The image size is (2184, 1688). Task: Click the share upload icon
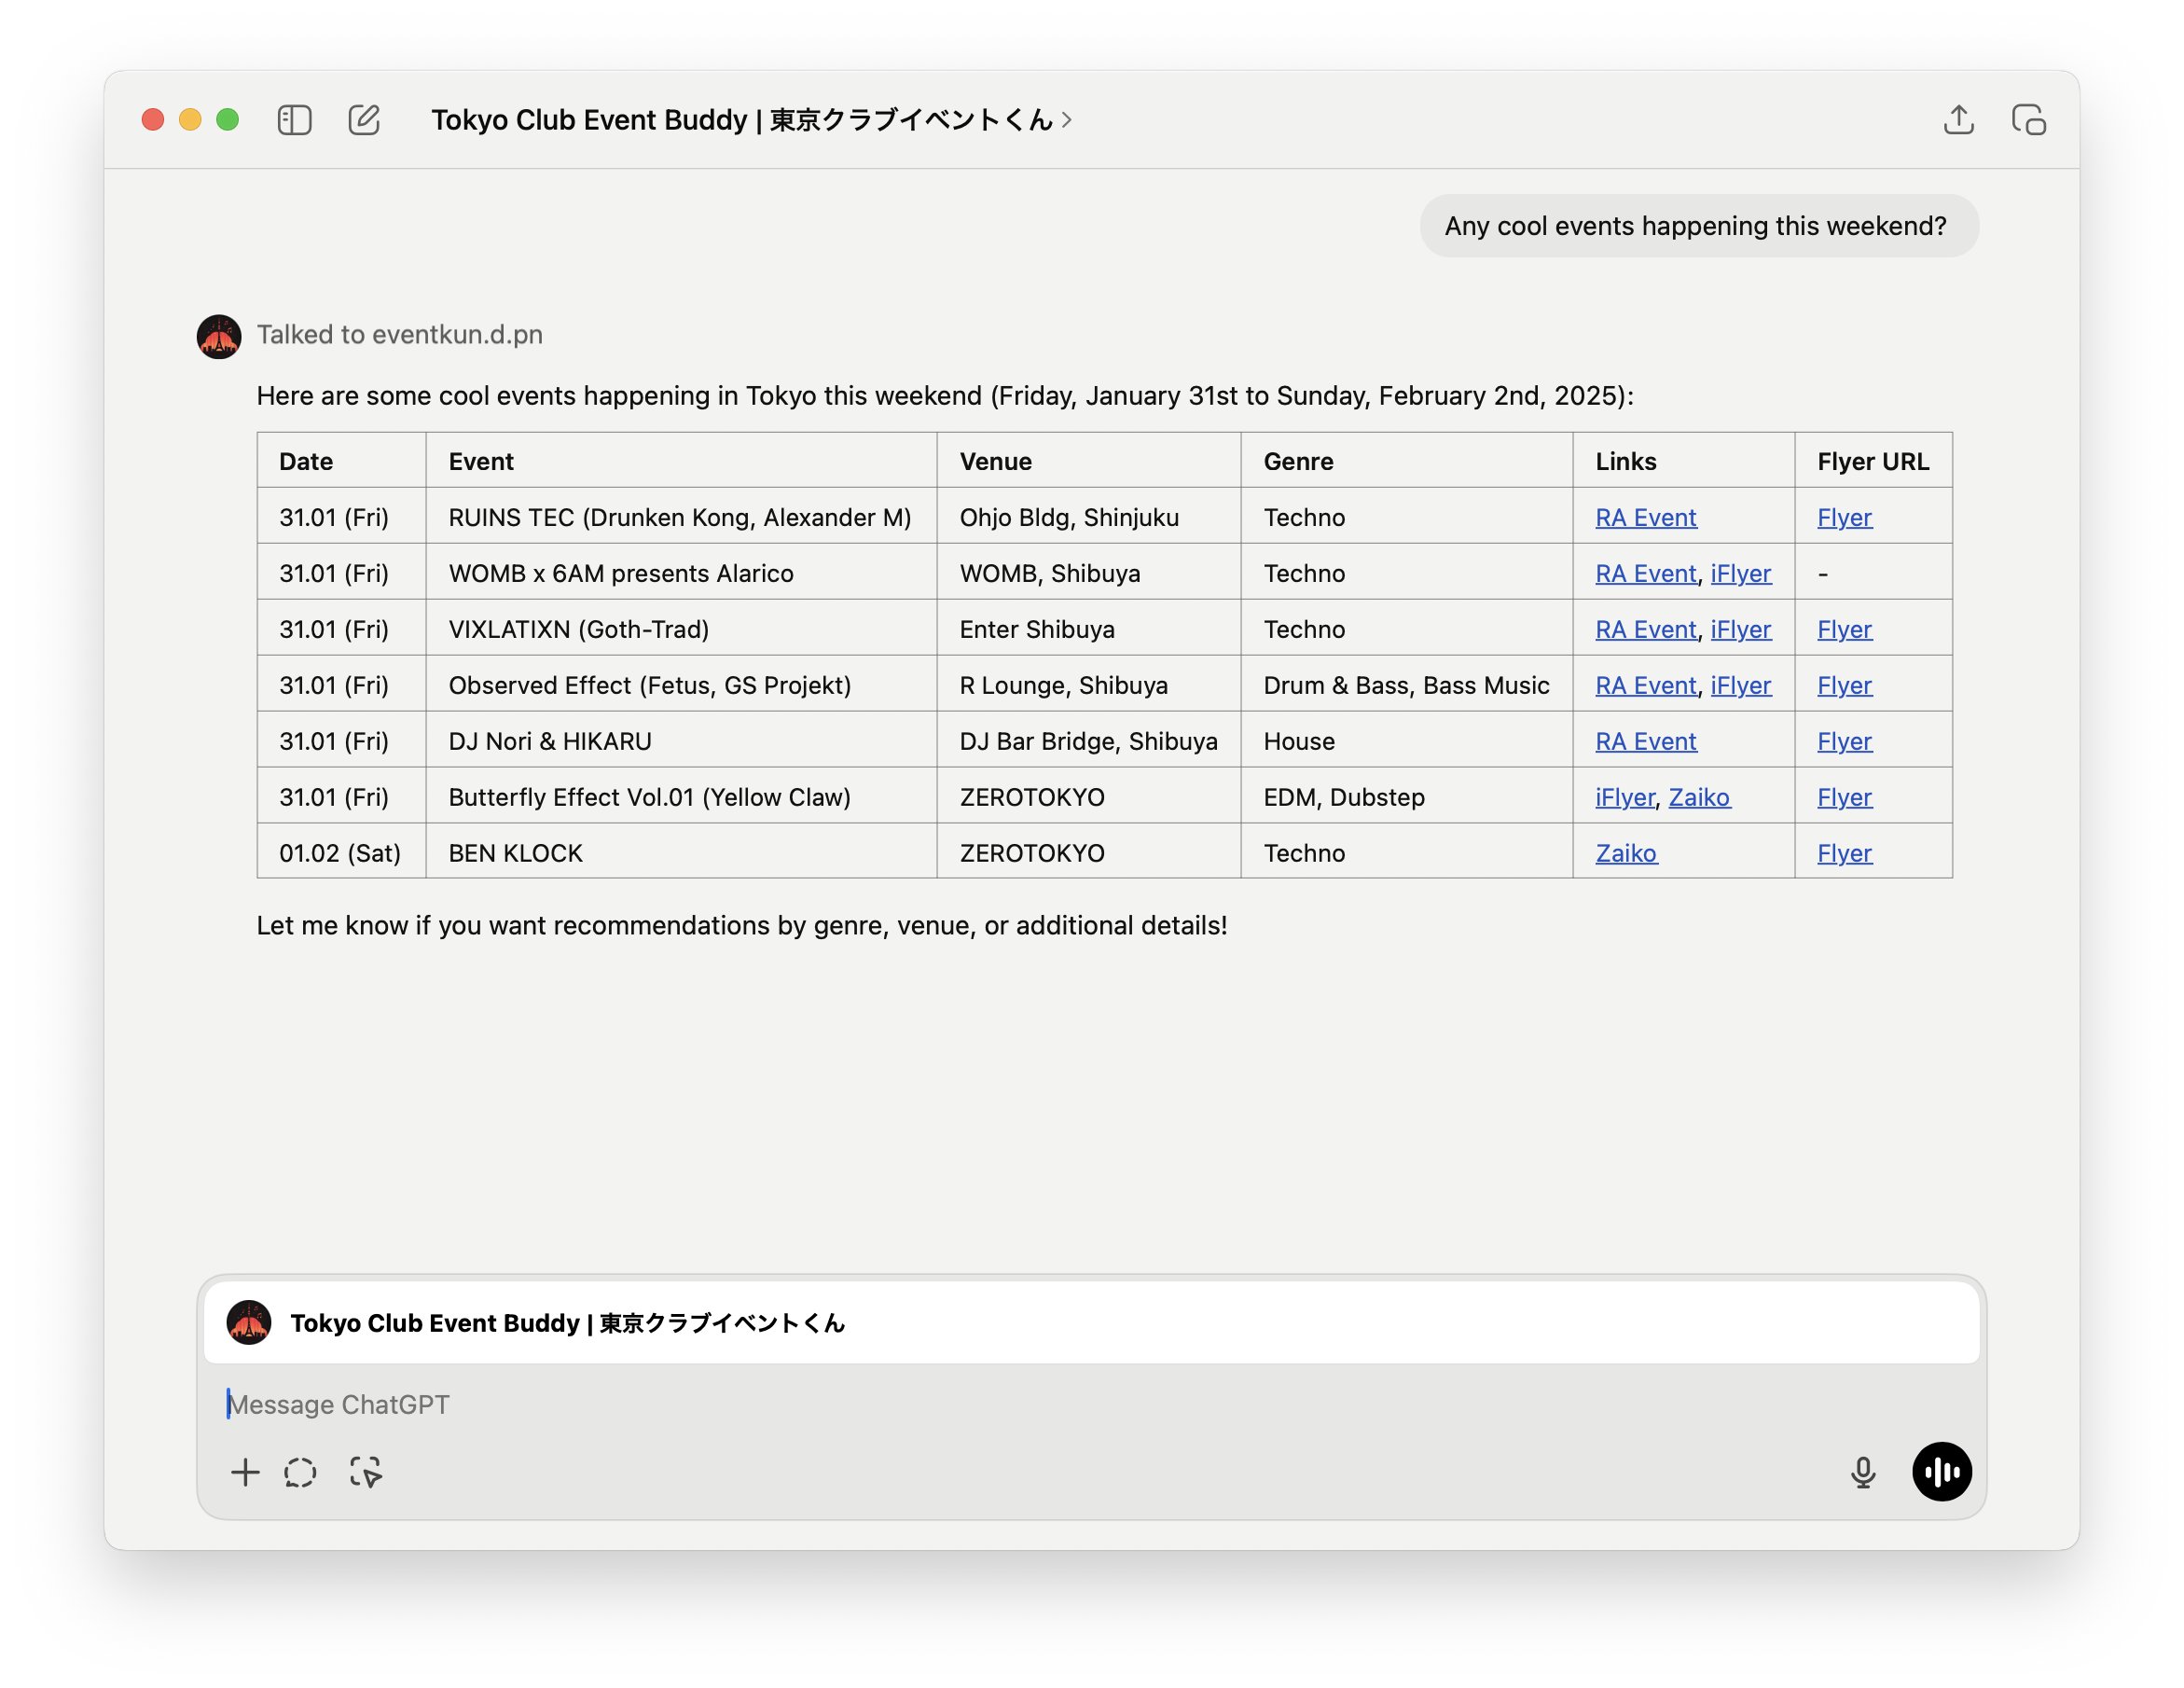tap(1958, 120)
